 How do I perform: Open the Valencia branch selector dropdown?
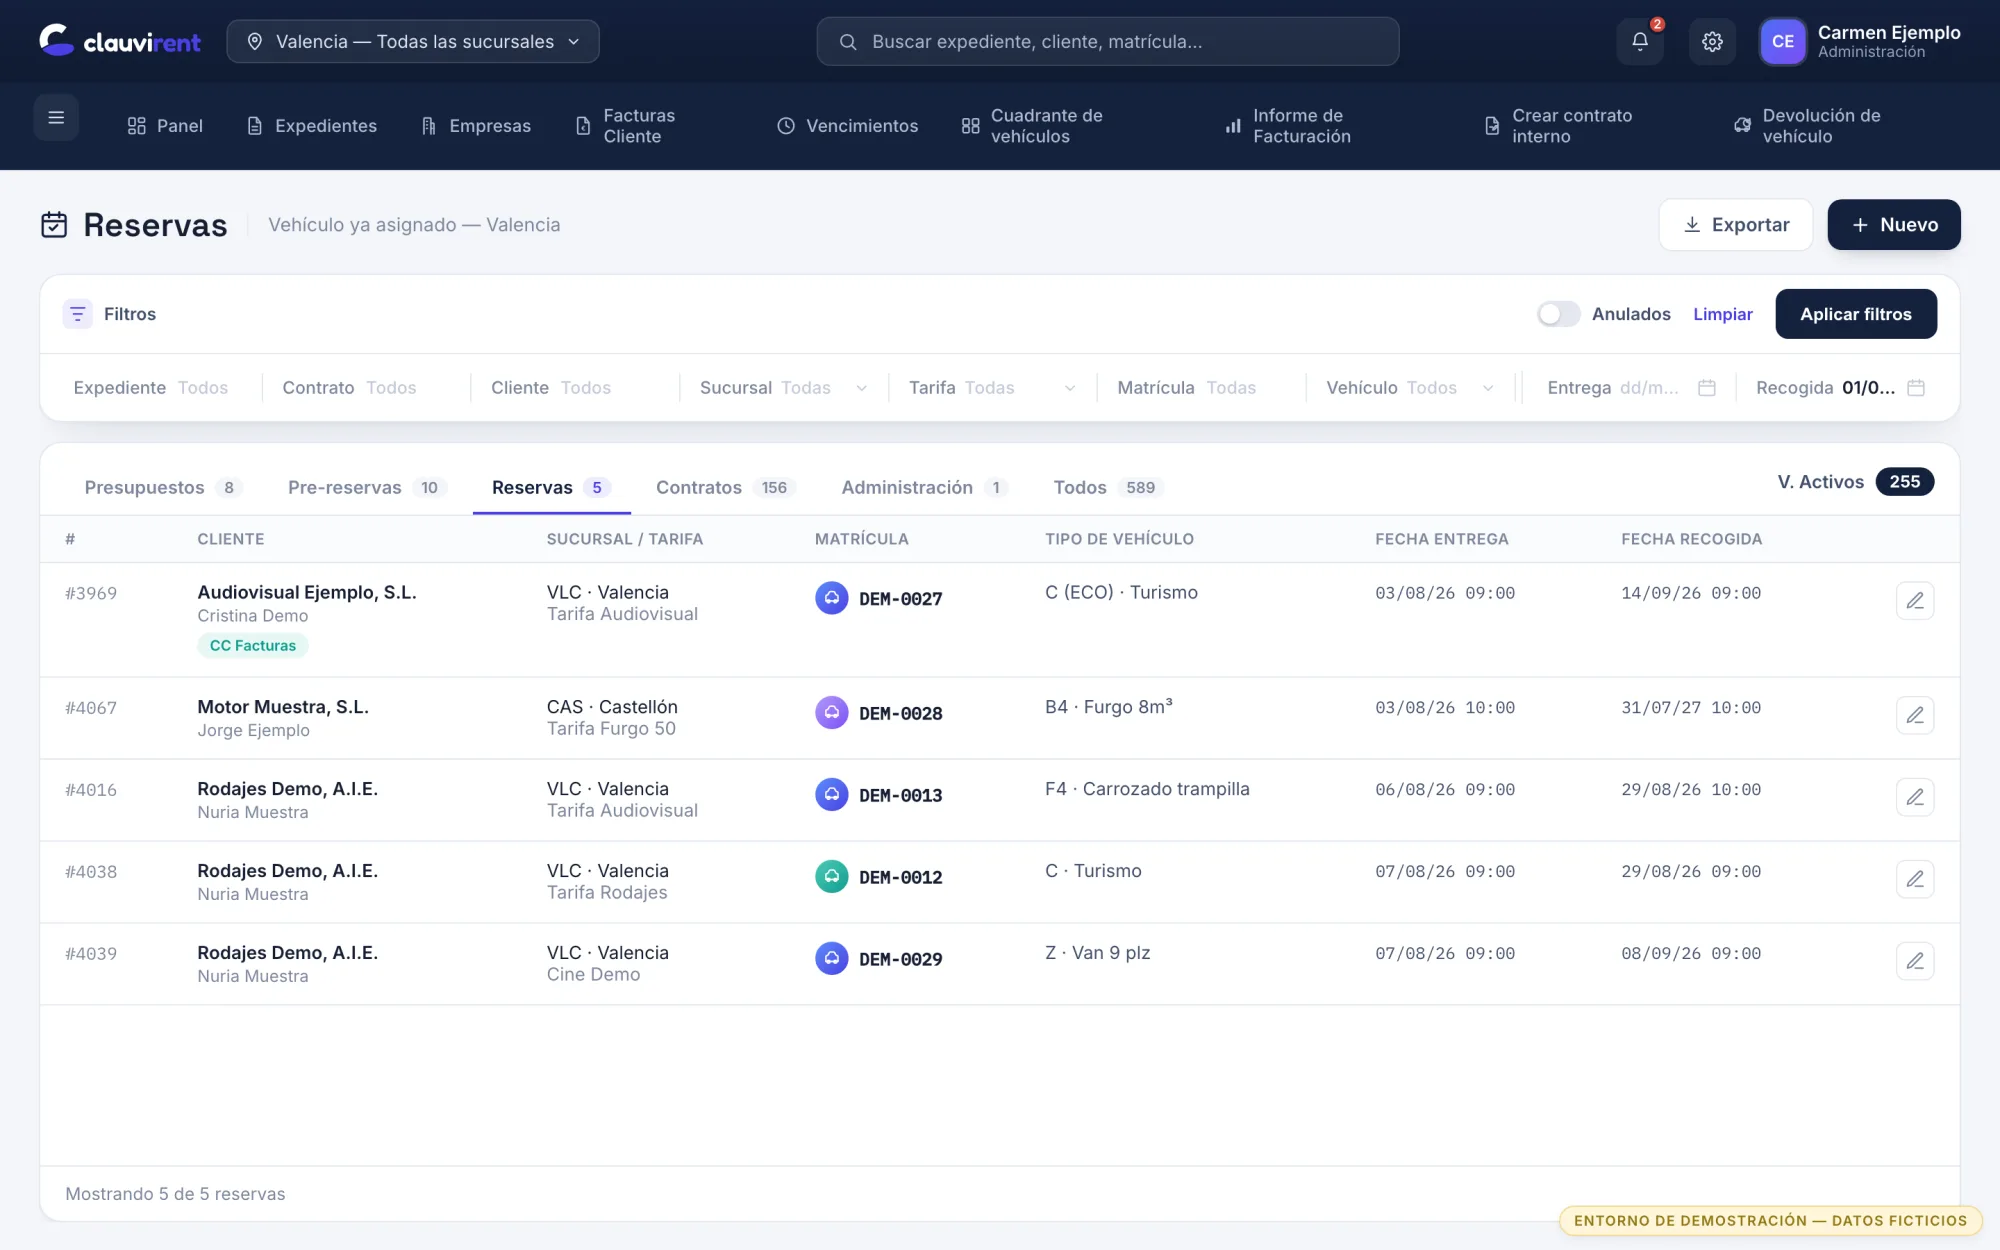[x=413, y=41]
